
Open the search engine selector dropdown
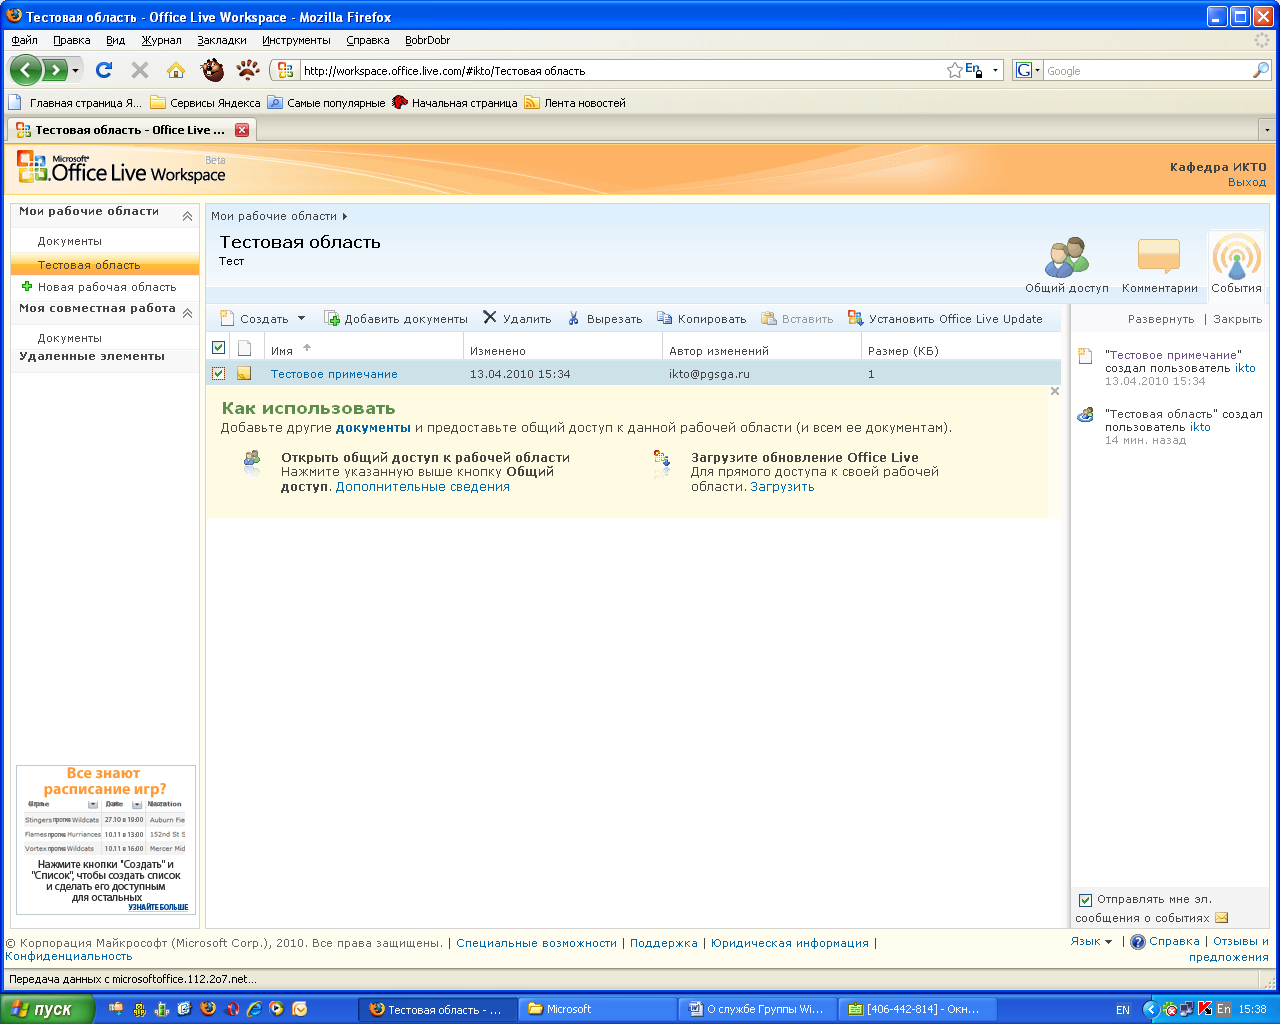[1028, 71]
